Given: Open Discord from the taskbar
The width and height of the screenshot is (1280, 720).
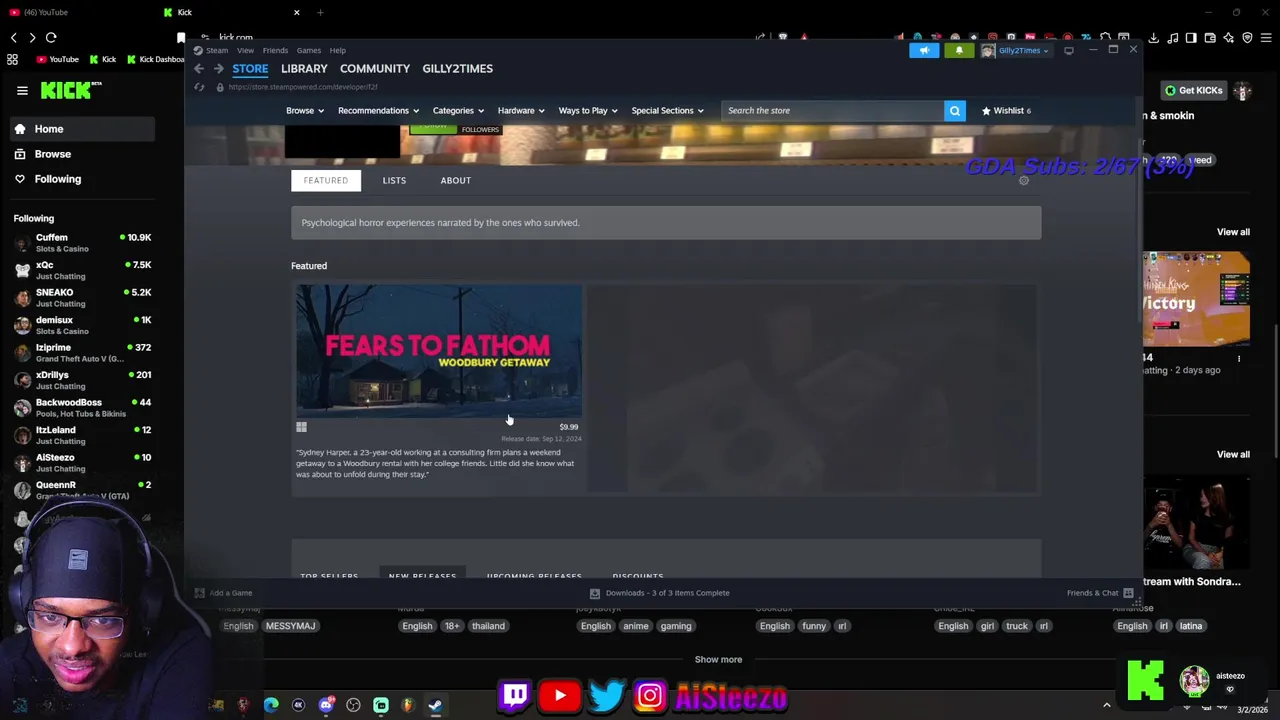Looking at the screenshot, I should pos(326,705).
